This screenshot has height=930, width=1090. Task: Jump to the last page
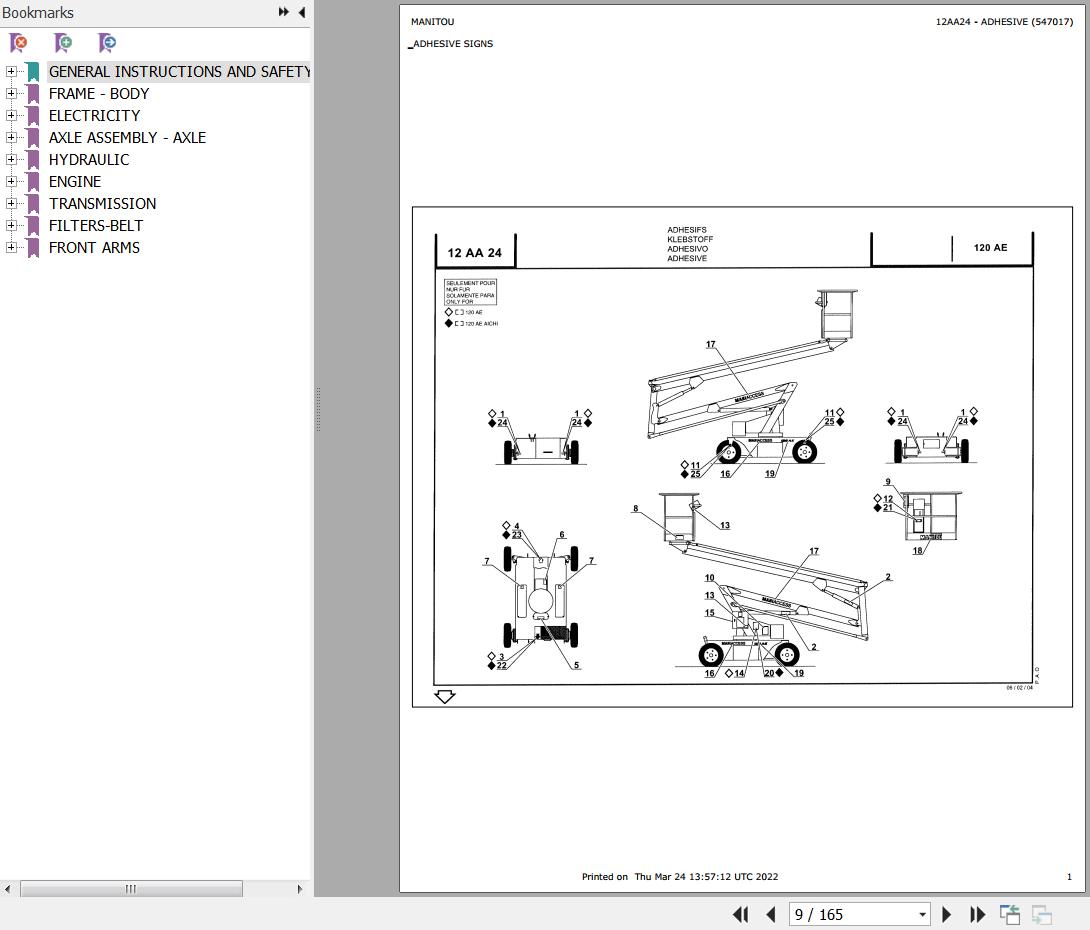(x=977, y=915)
